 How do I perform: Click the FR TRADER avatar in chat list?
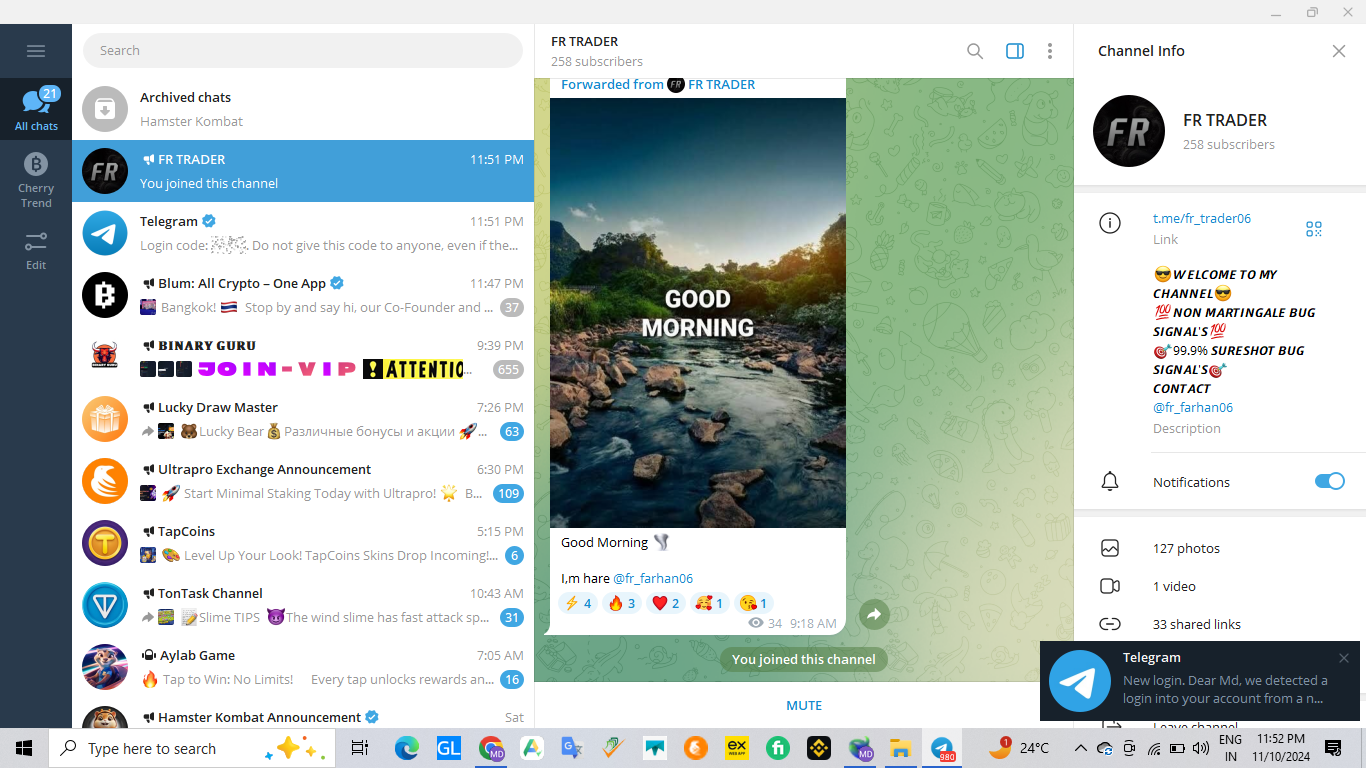pos(105,171)
